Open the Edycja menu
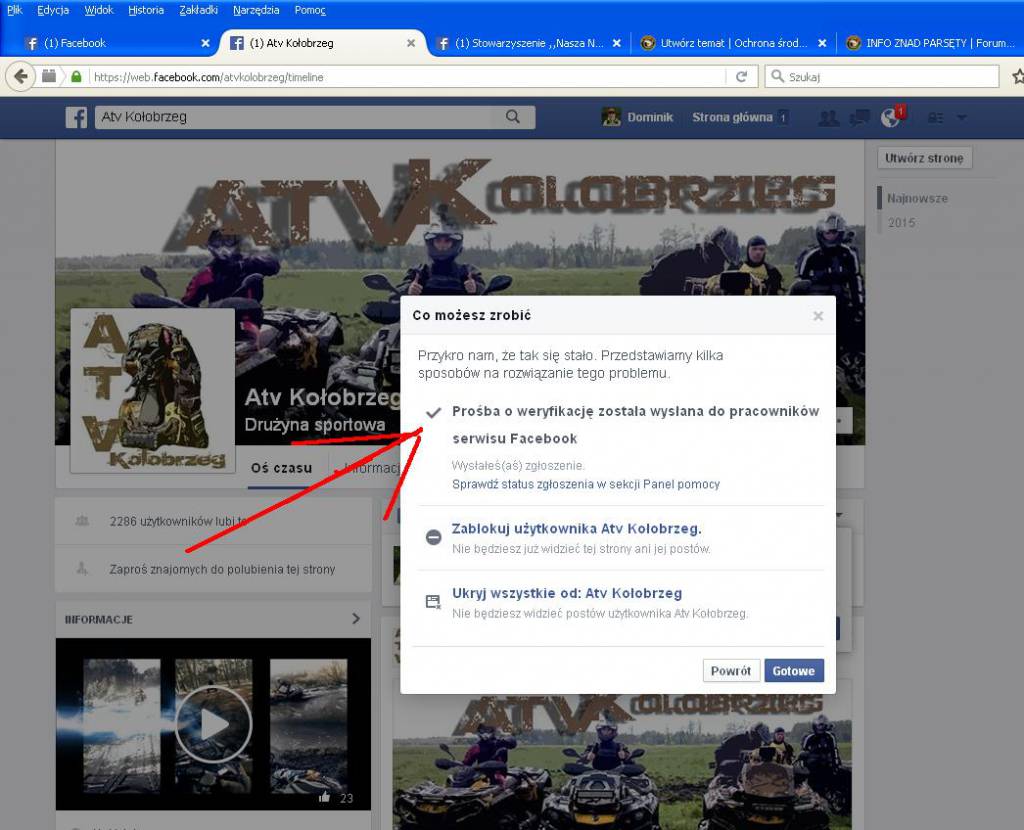Viewport: 1024px width, 830px height. [x=53, y=10]
